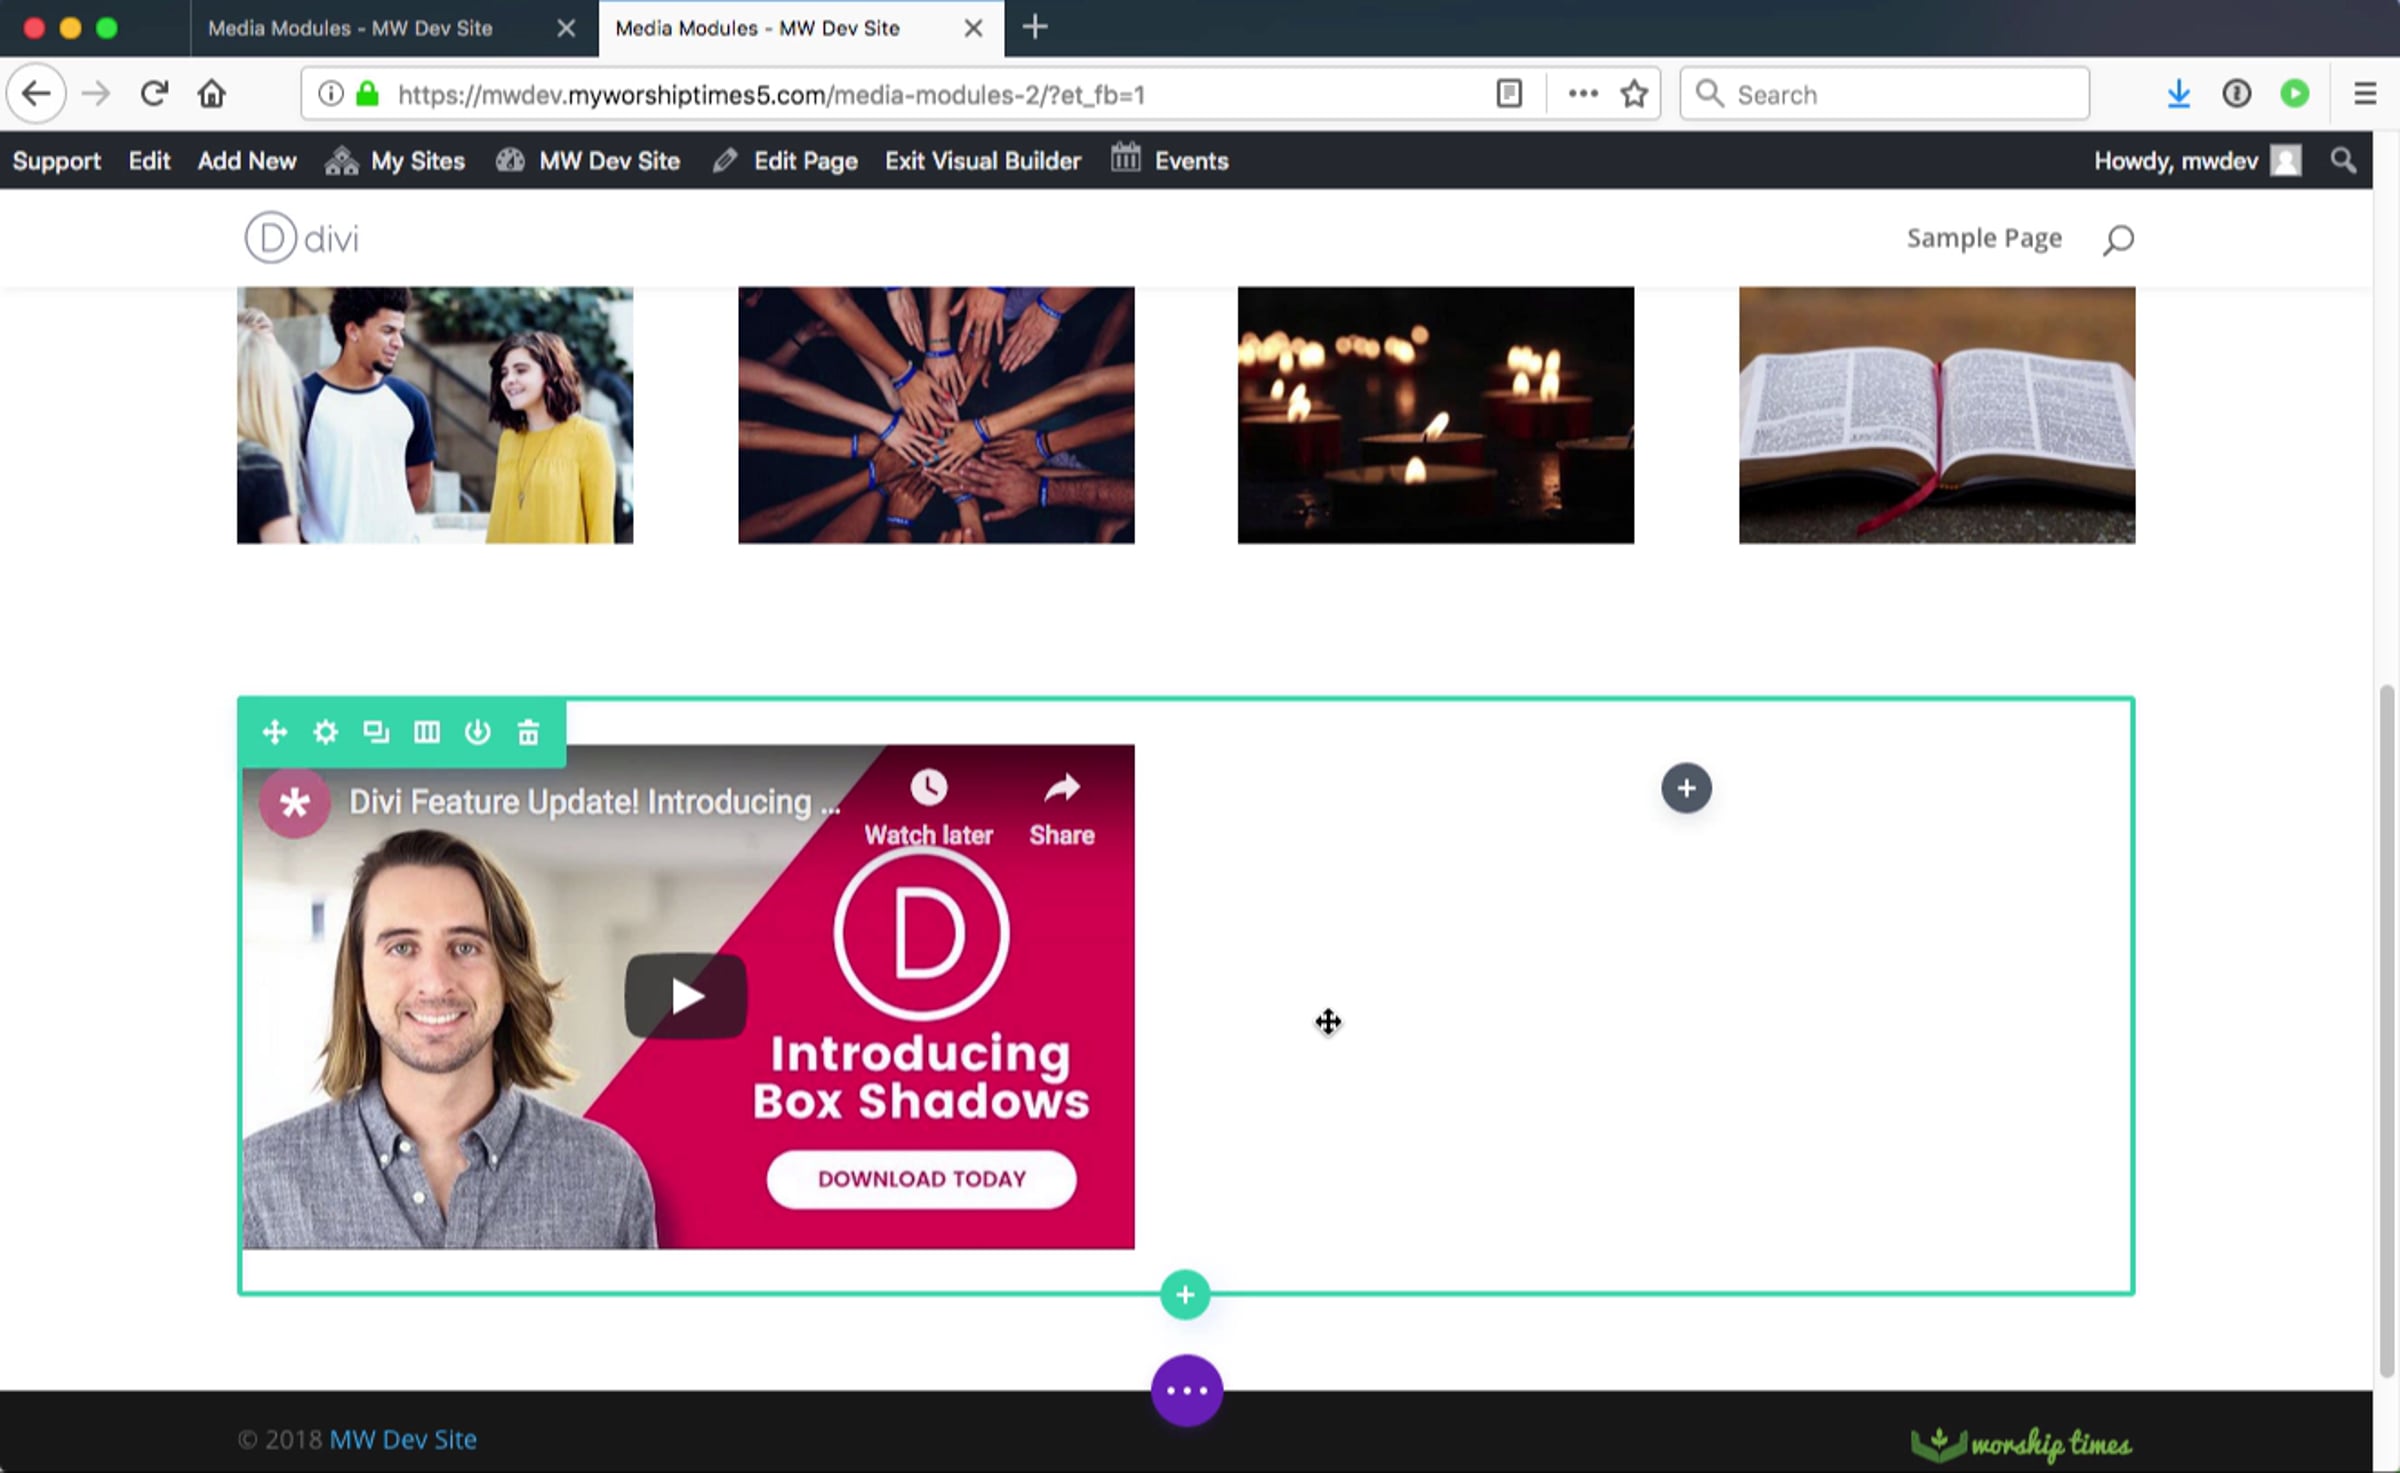2400x1473 pixels.
Task: Open the Sample Page link
Action: [1983, 238]
